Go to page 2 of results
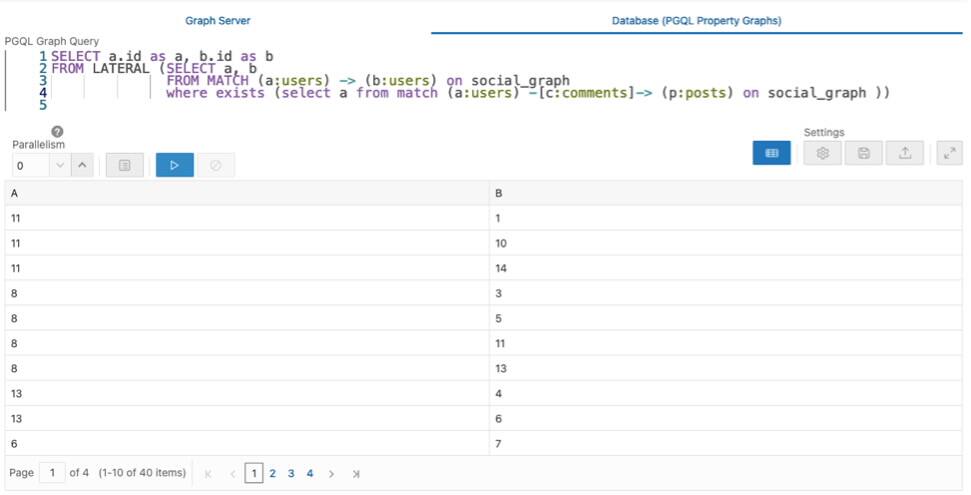Image resolution: width=971 pixels, height=495 pixels. pos(272,473)
